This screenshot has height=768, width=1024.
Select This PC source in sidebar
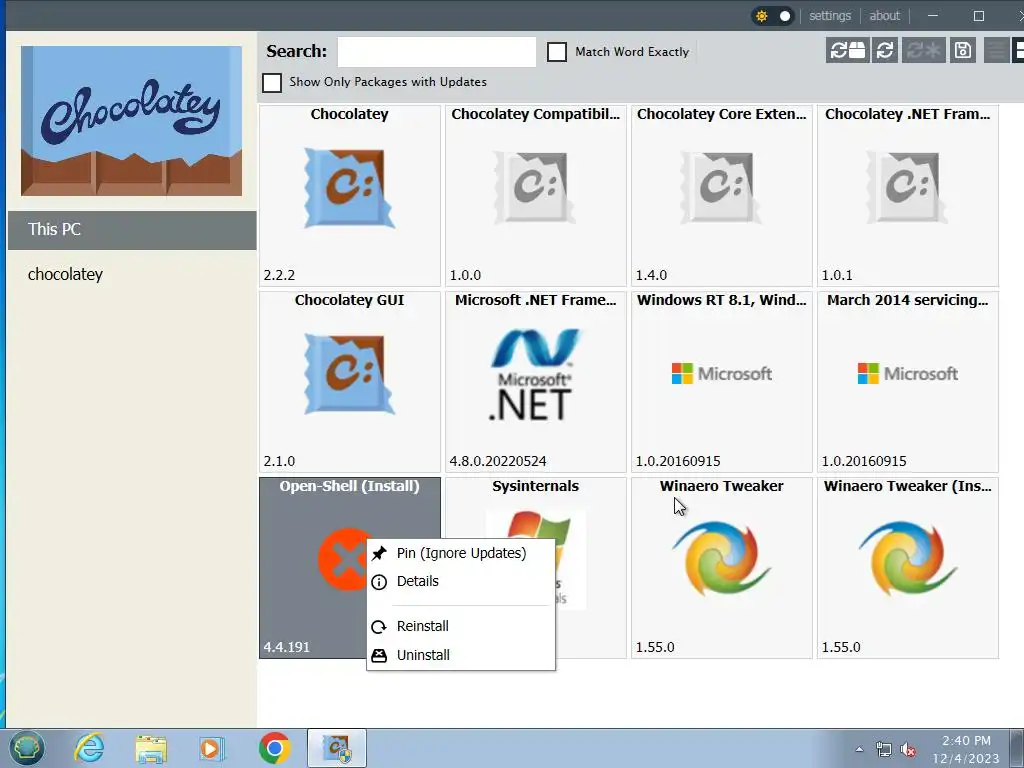[132, 230]
